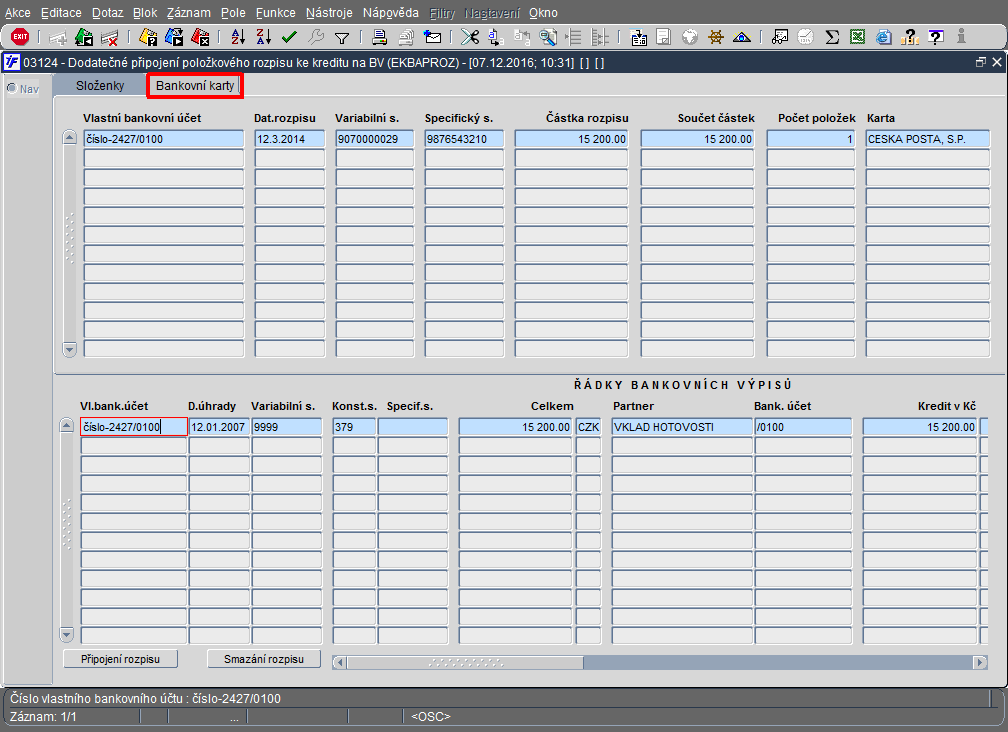Click the green Excel export icon
The height and width of the screenshot is (732, 1008).
[858, 37]
